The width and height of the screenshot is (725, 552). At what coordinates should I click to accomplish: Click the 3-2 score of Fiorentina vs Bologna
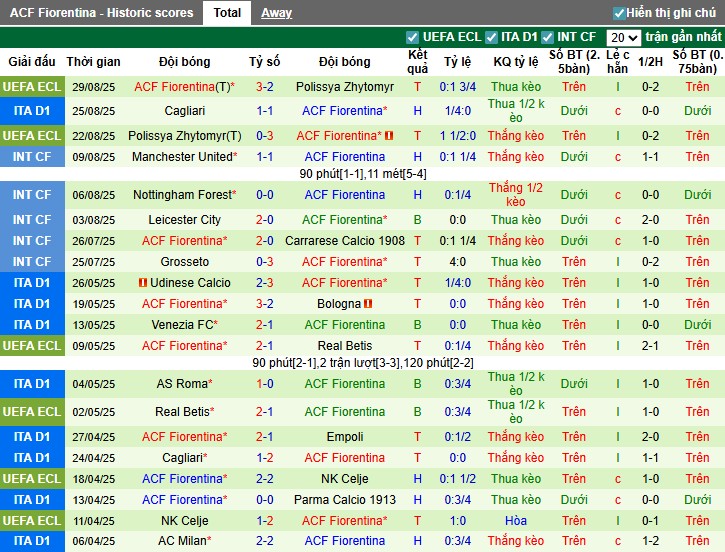265,304
